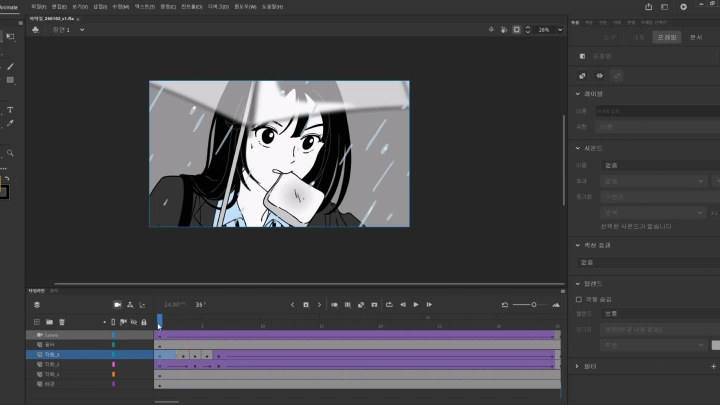Click the delete layer trash icon
Viewport: 720px width, 405px height.
point(62,322)
